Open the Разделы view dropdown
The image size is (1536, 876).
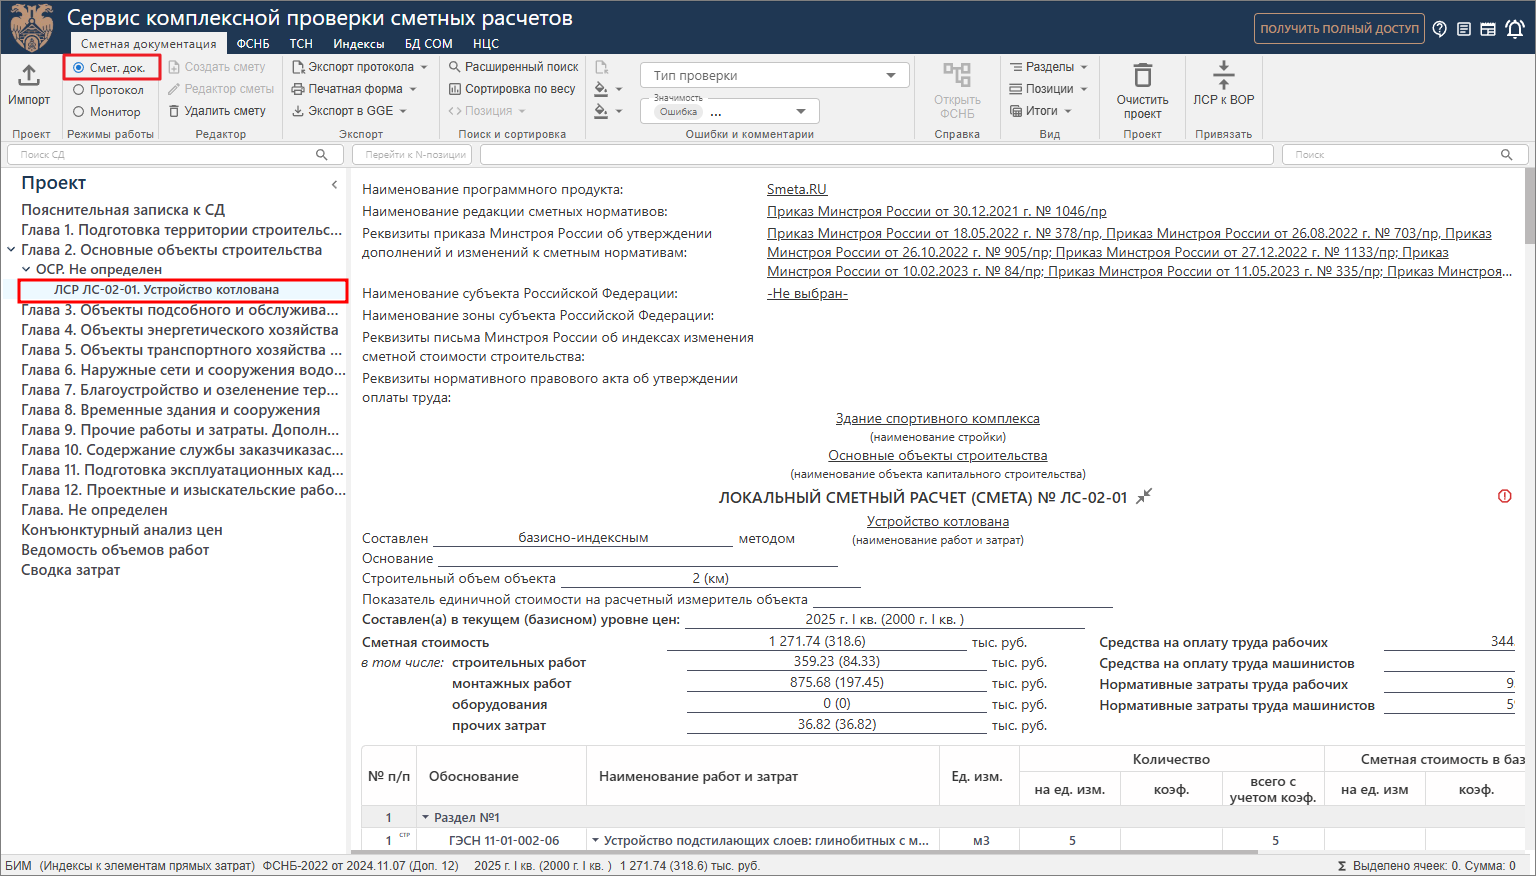tap(1048, 67)
